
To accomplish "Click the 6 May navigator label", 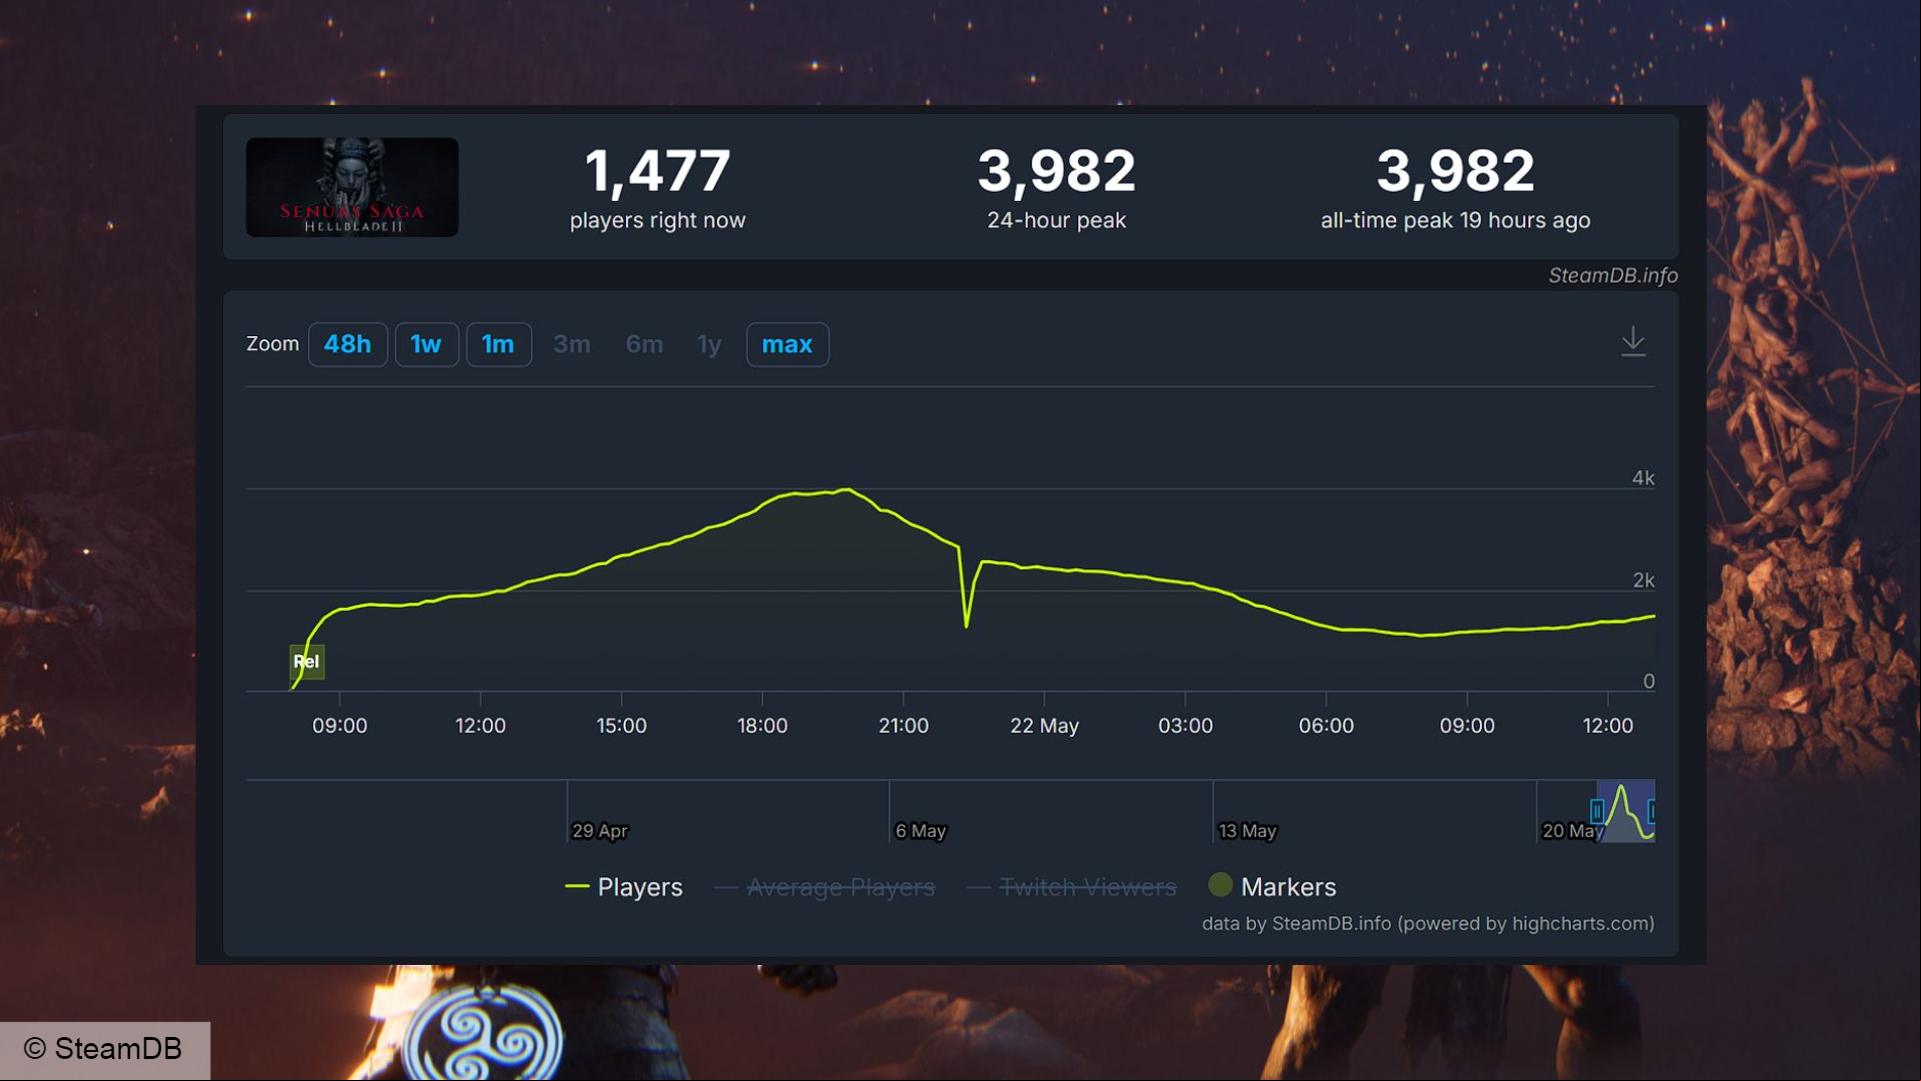I will 921,831.
